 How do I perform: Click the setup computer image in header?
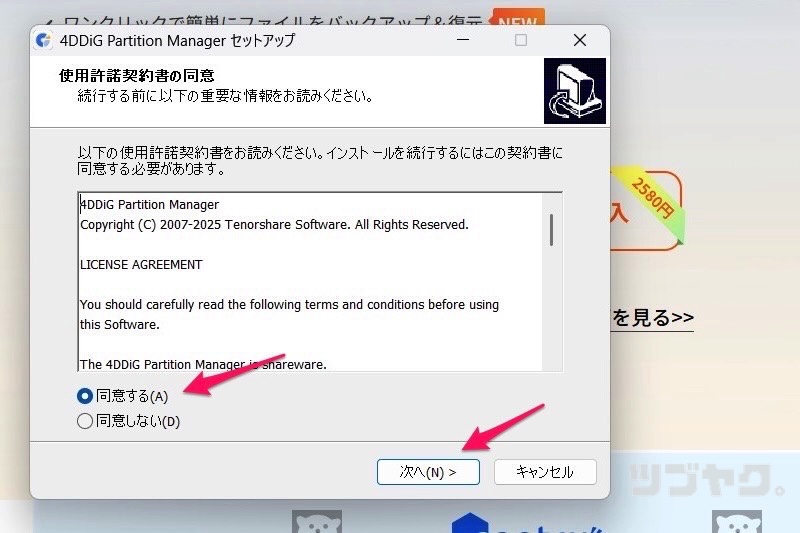575,91
